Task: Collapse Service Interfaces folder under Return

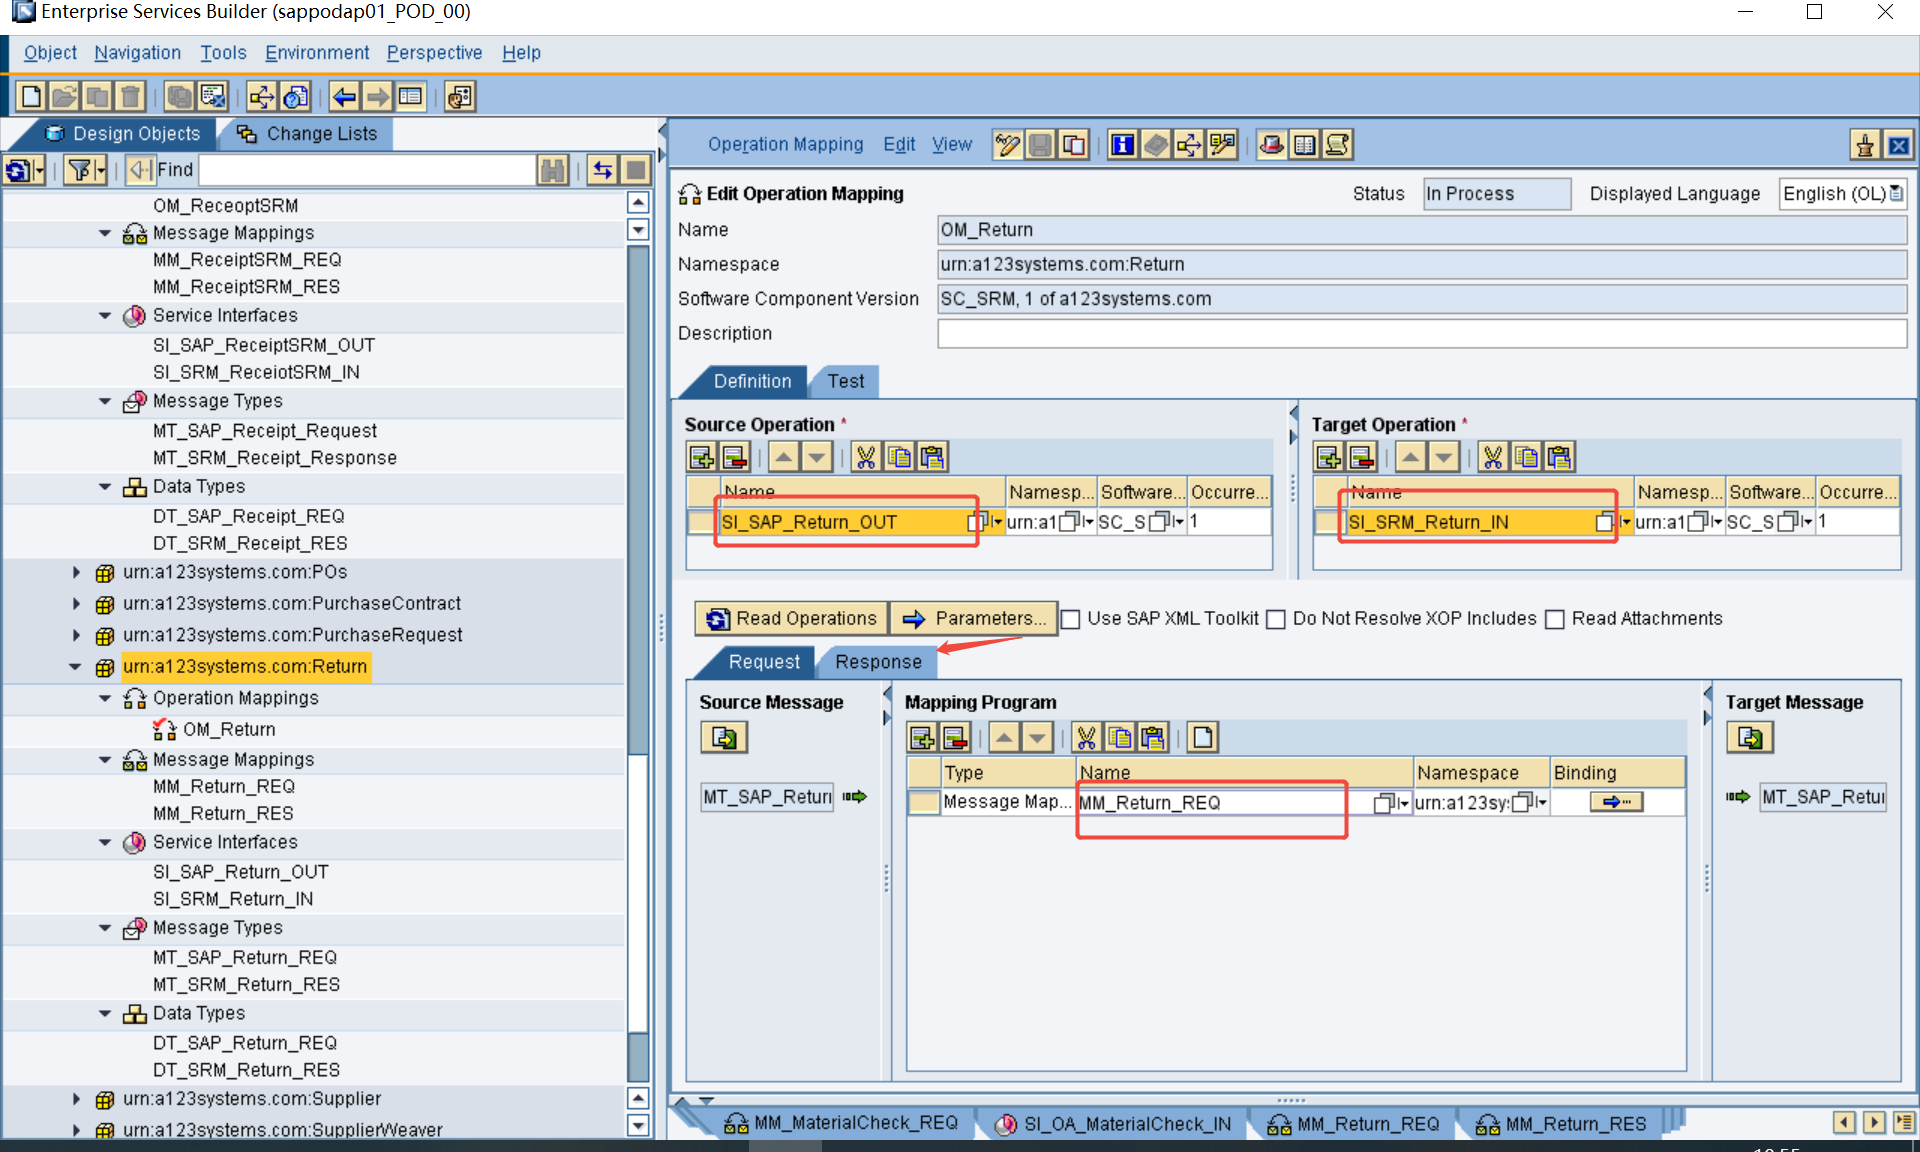Action: pyautogui.click(x=105, y=842)
